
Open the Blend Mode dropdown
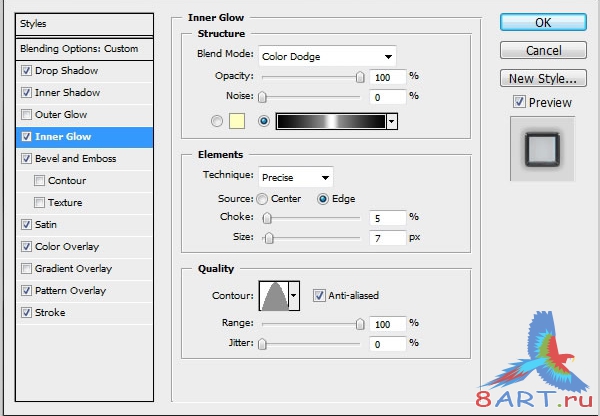click(x=327, y=55)
